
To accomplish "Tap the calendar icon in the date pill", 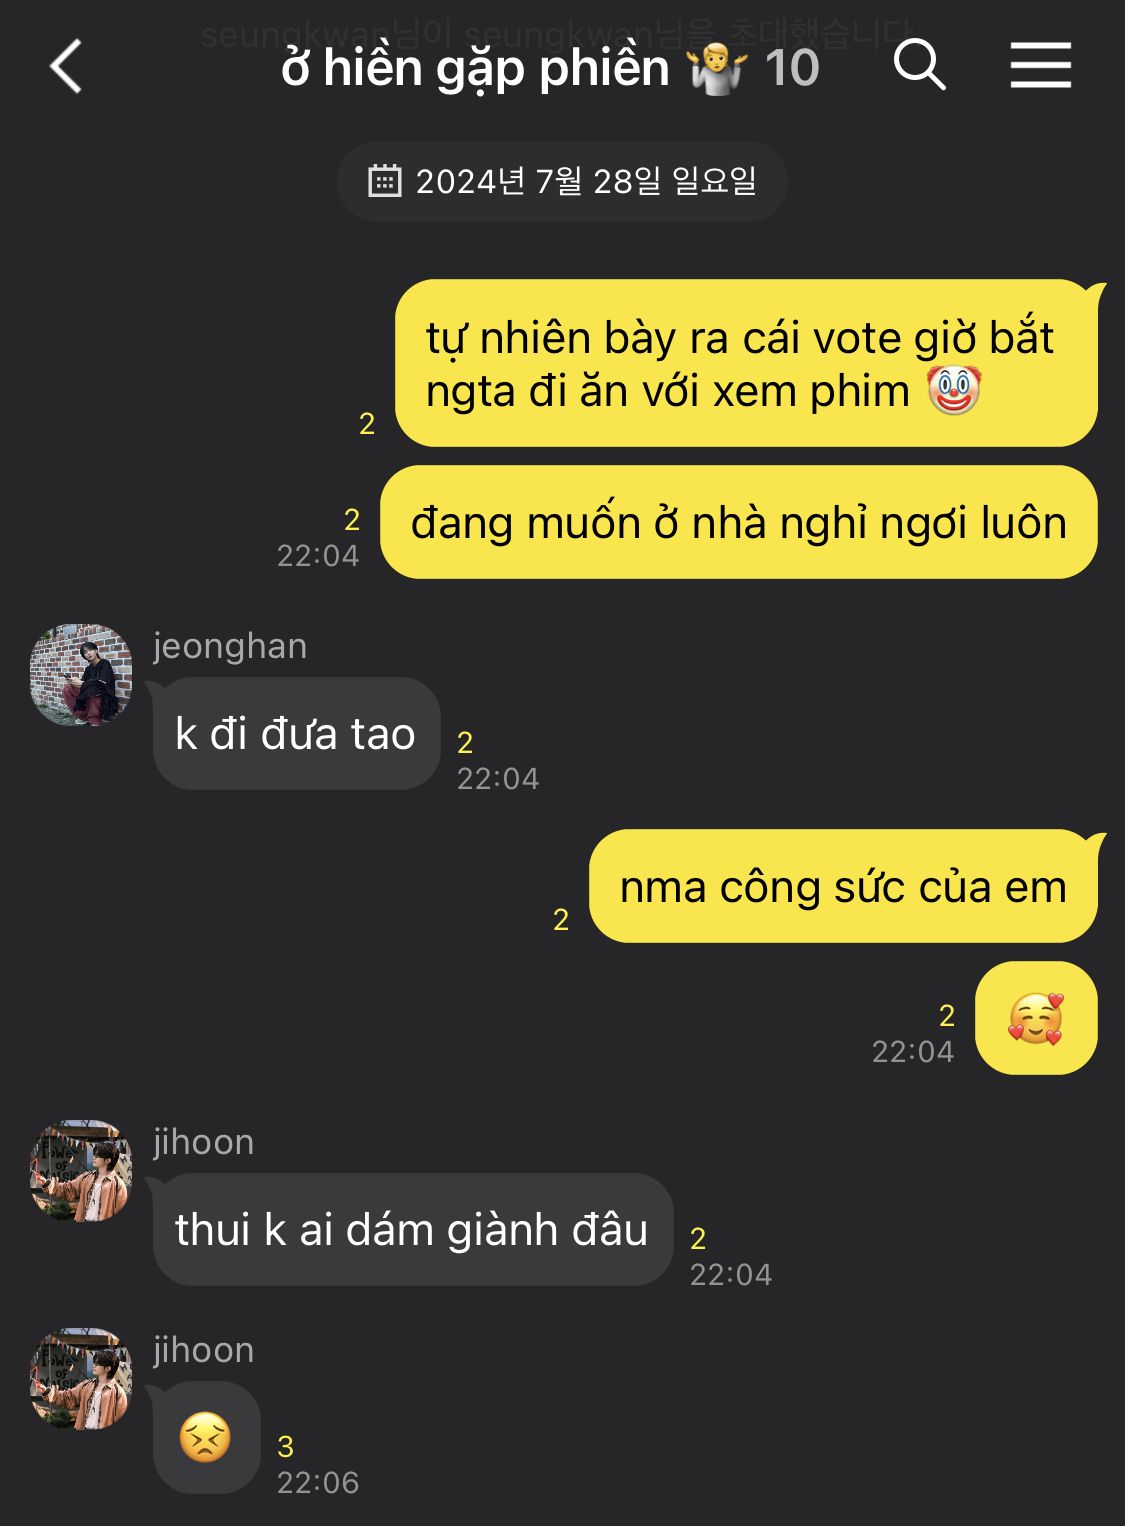I will coord(385,181).
